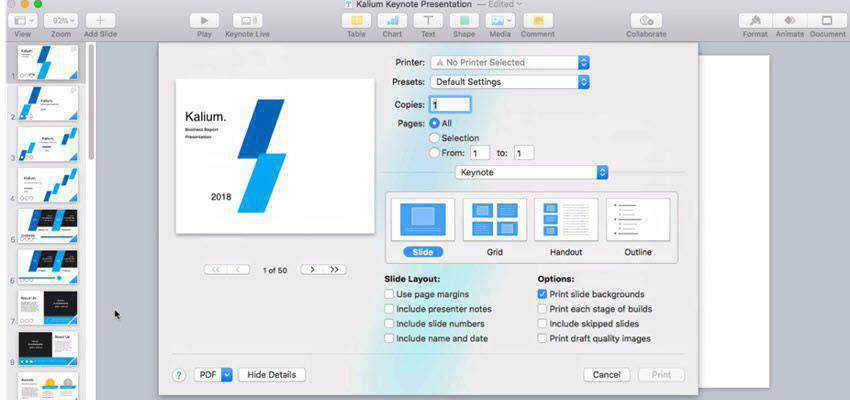
Task: Select slide 5 thumbnail in navigator
Action: tap(48, 226)
